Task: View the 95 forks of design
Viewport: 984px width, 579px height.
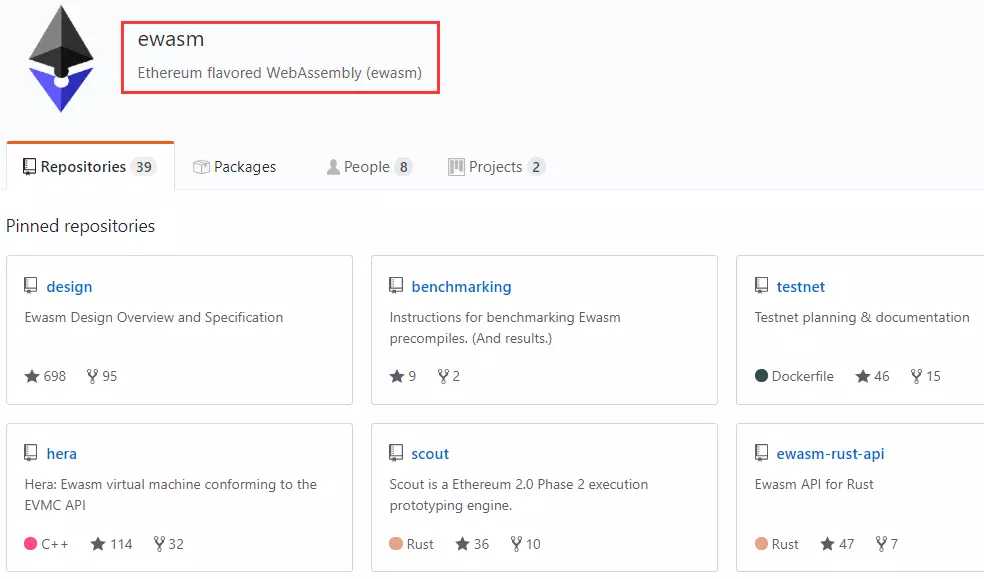Action: (x=102, y=376)
